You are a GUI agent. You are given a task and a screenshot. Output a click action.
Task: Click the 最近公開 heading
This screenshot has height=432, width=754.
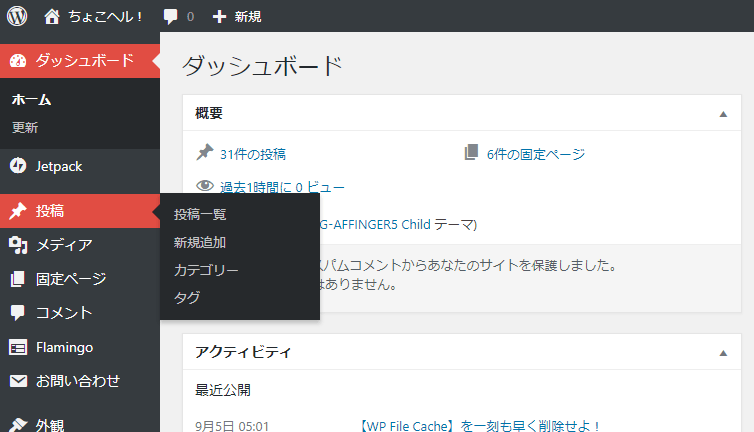(x=223, y=390)
